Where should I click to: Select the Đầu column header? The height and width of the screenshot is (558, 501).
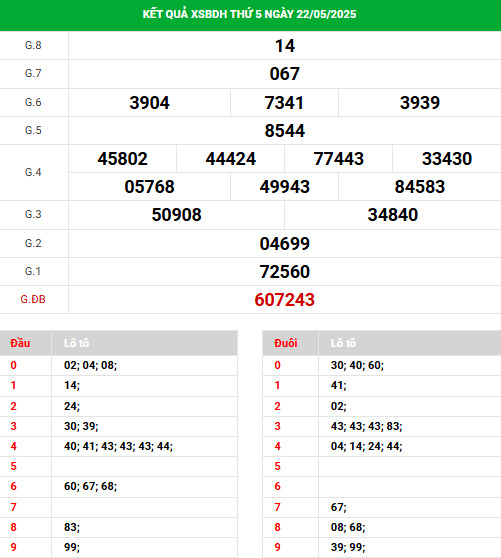[20, 343]
